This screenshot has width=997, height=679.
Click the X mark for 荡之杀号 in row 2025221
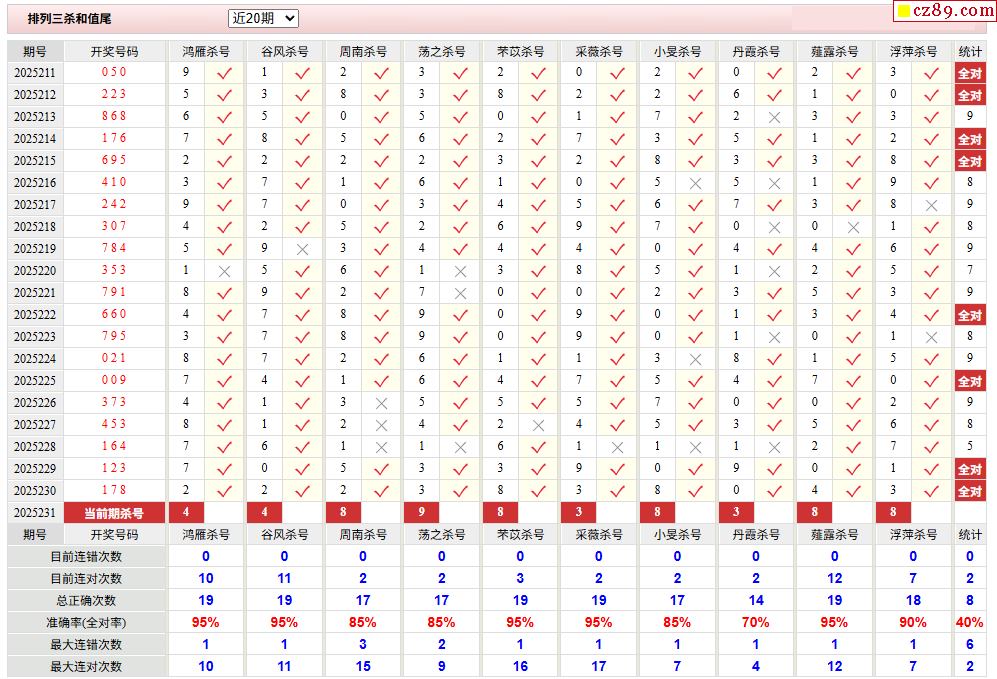tap(460, 293)
